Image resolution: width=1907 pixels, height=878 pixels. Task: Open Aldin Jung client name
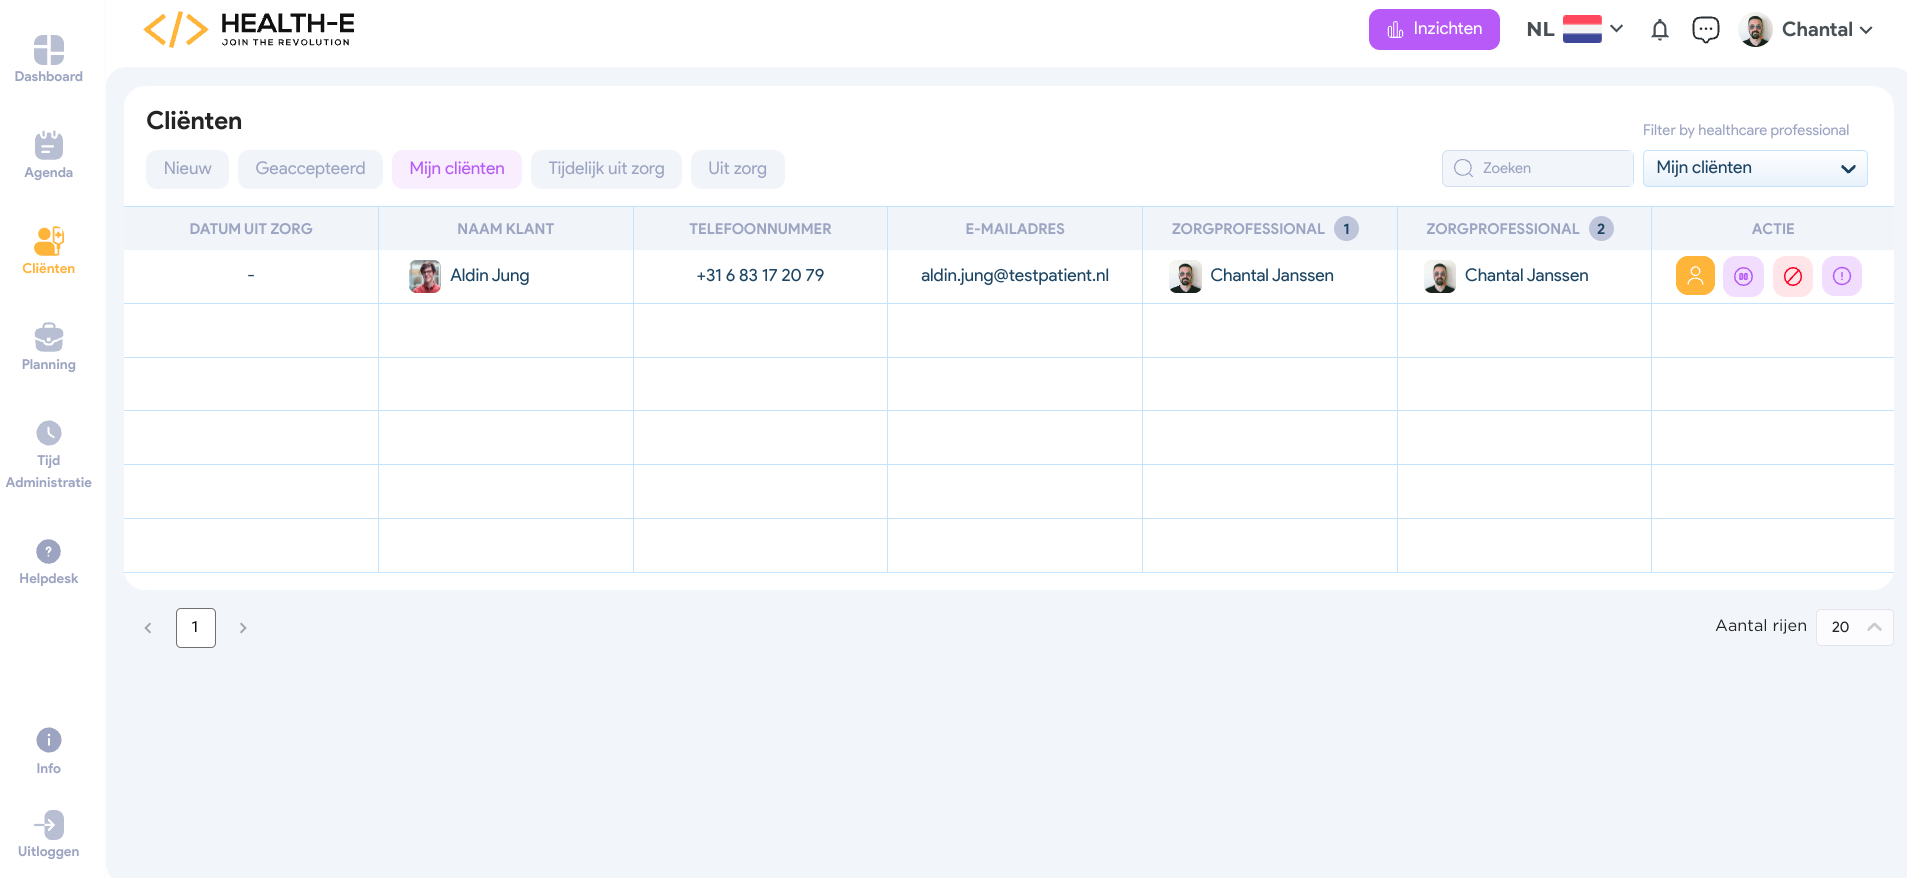click(x=489, y=276)
